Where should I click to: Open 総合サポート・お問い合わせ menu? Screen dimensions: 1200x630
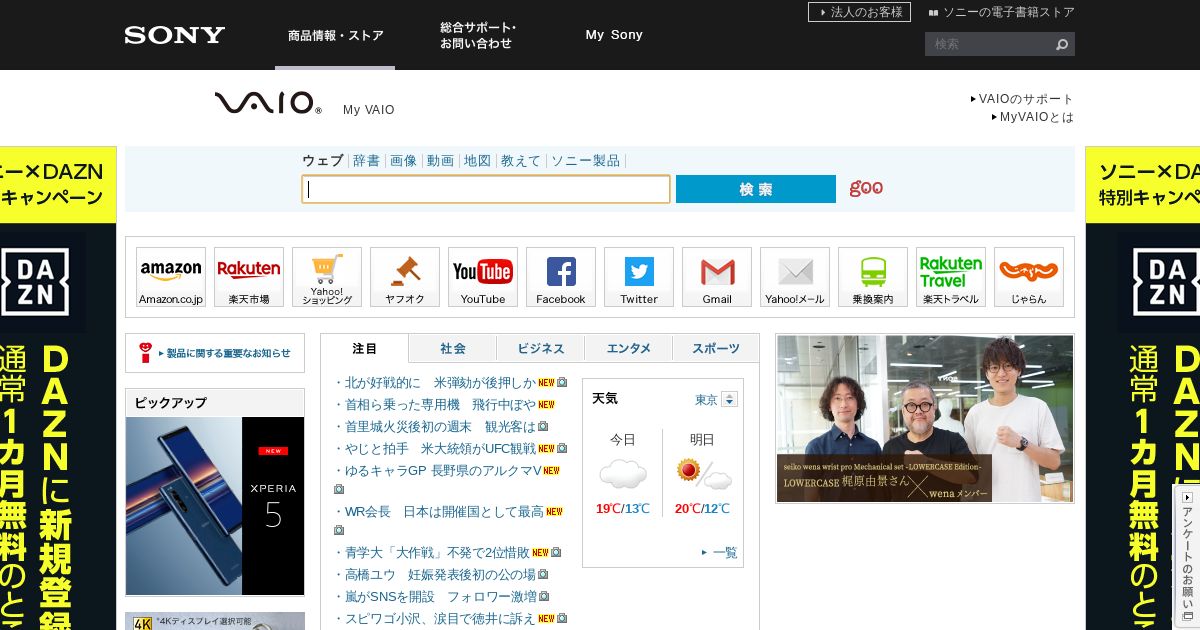coord(478,35)
